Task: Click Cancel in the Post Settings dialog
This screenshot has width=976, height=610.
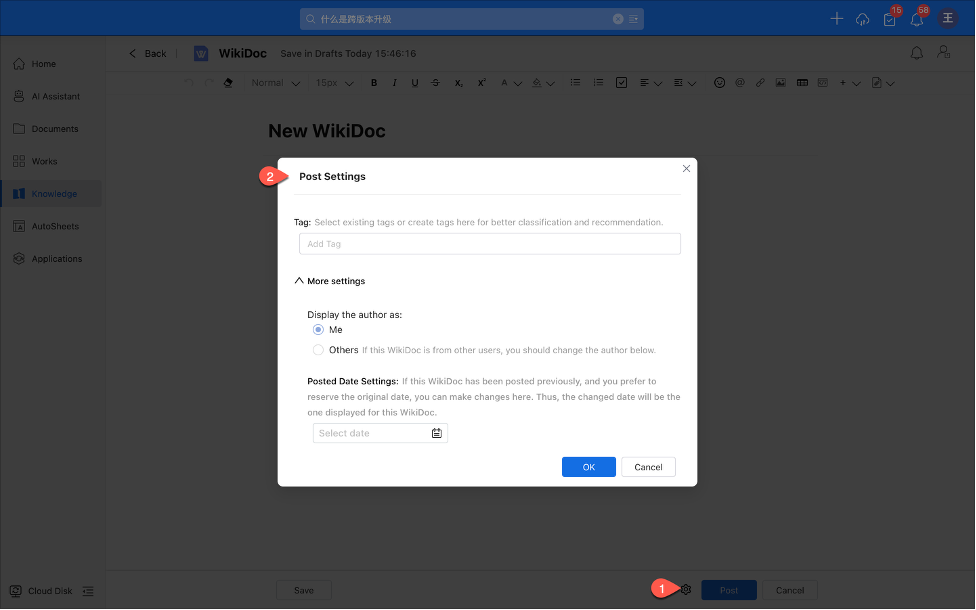Action: point(648,467)
